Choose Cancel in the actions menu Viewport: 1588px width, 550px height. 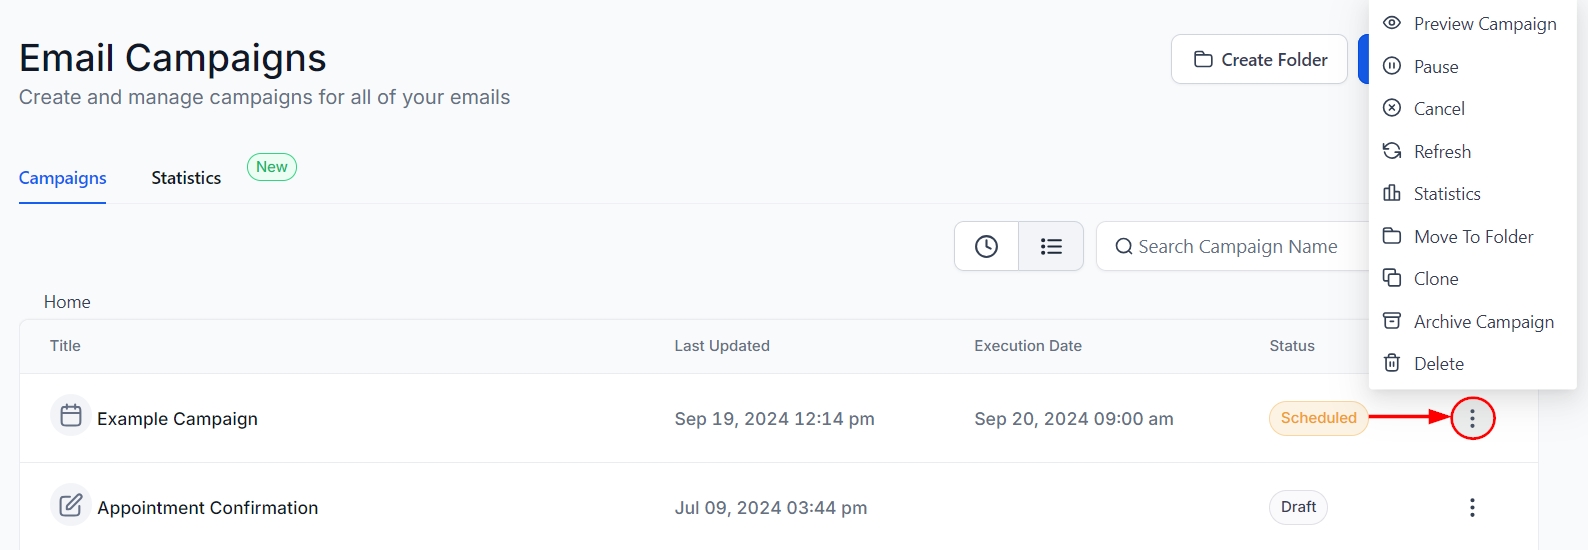[1438, 109]
